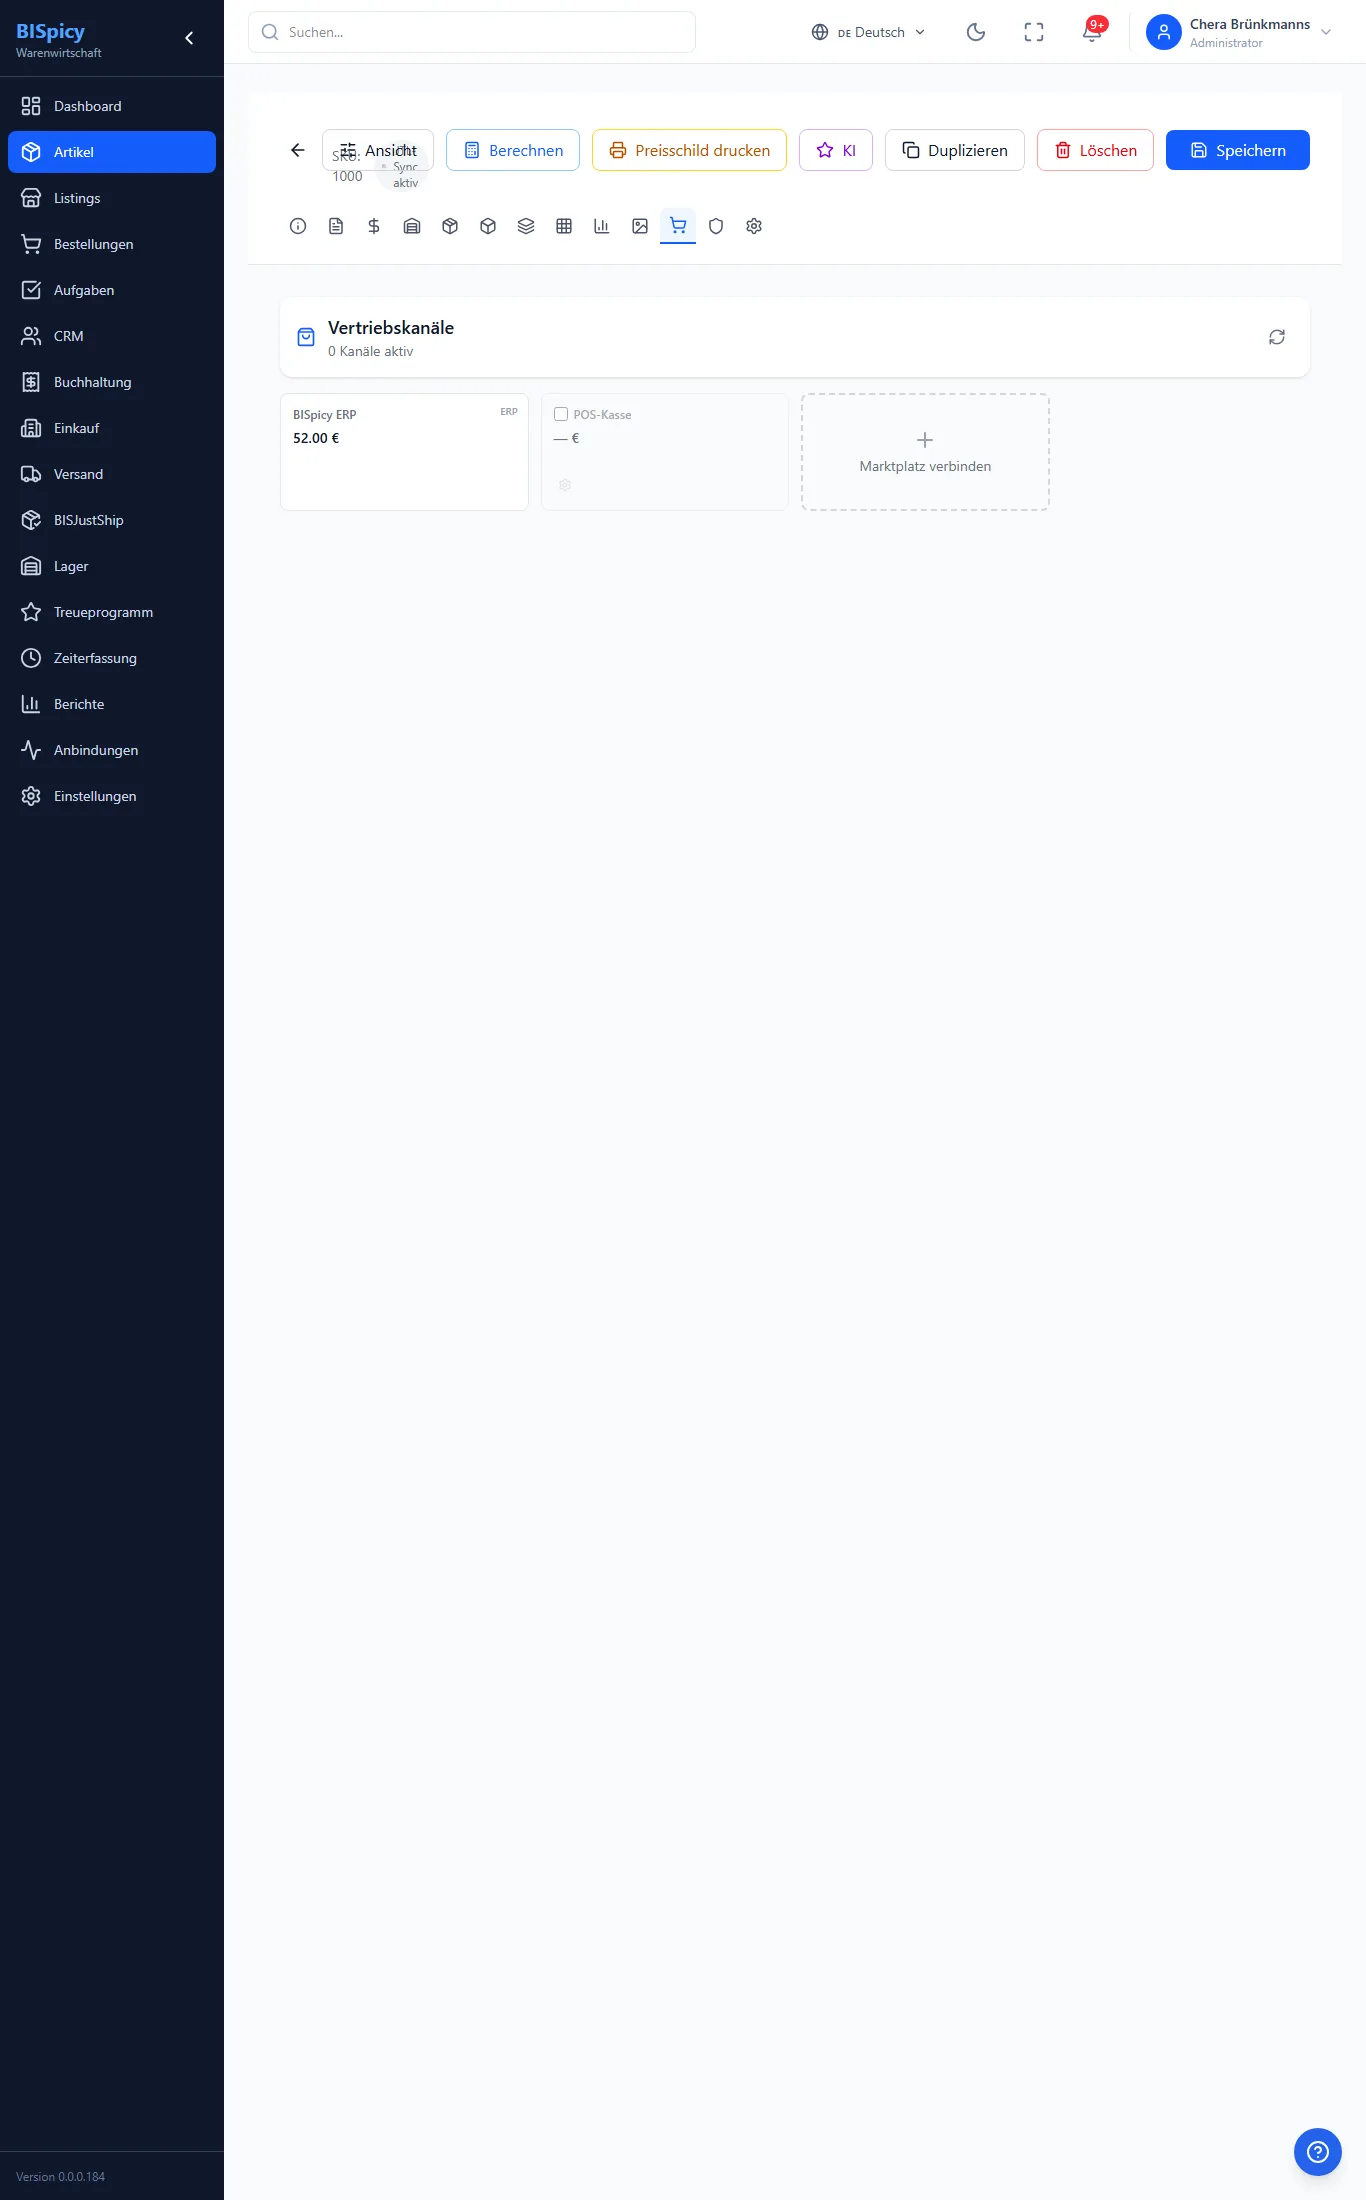Open the info tab icon
Viewport: 1366px width, 2200px height.
tap(298, 226)
